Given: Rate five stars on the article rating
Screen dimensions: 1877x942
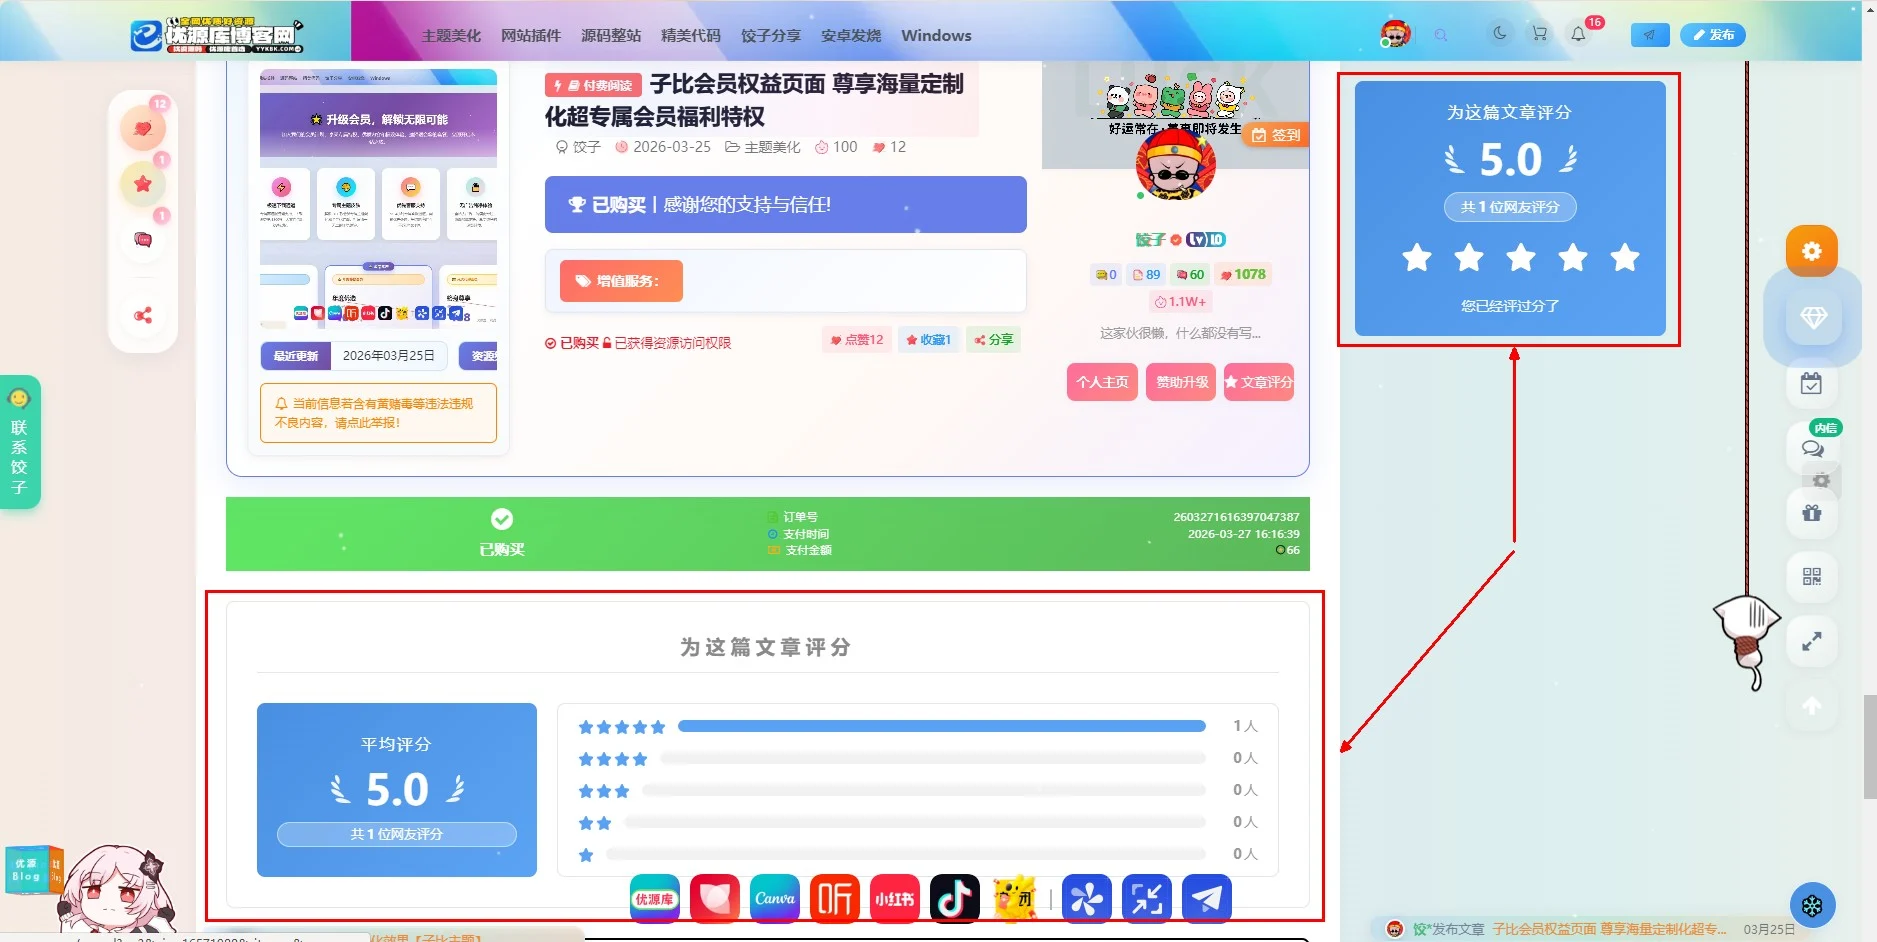Looking at the screenshot, I should point(1623,258).
